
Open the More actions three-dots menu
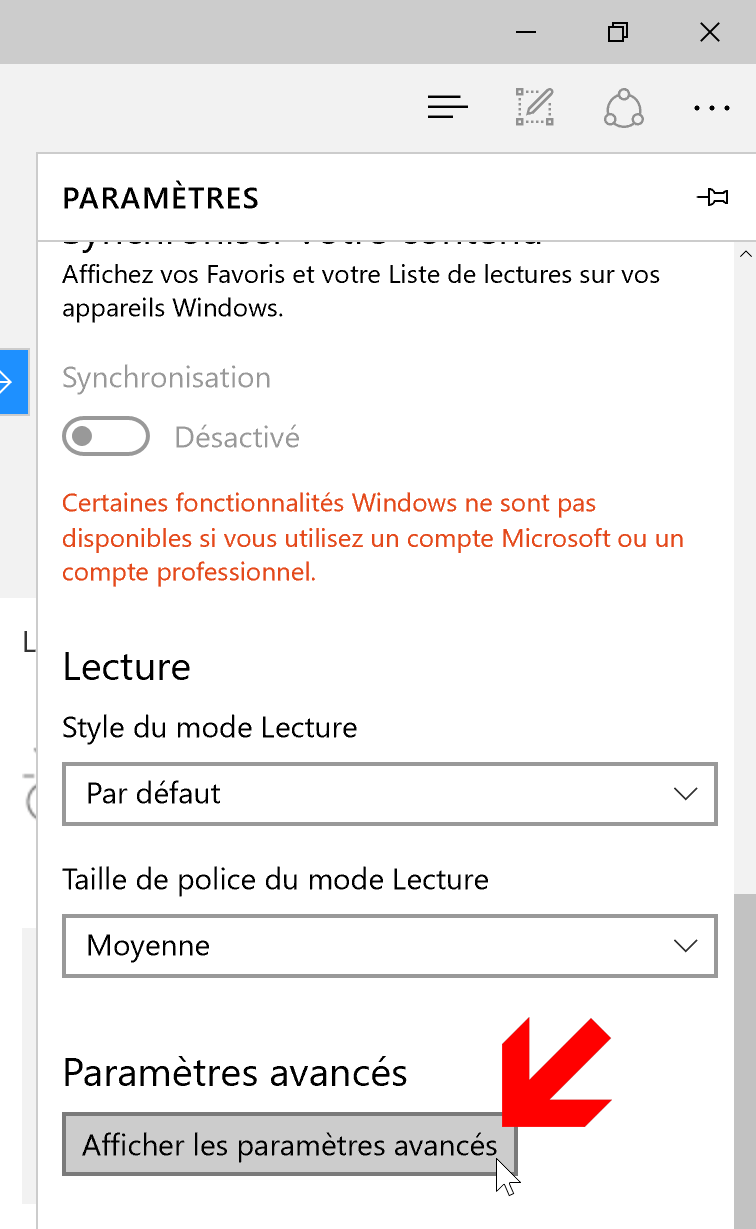pos(712,108)
